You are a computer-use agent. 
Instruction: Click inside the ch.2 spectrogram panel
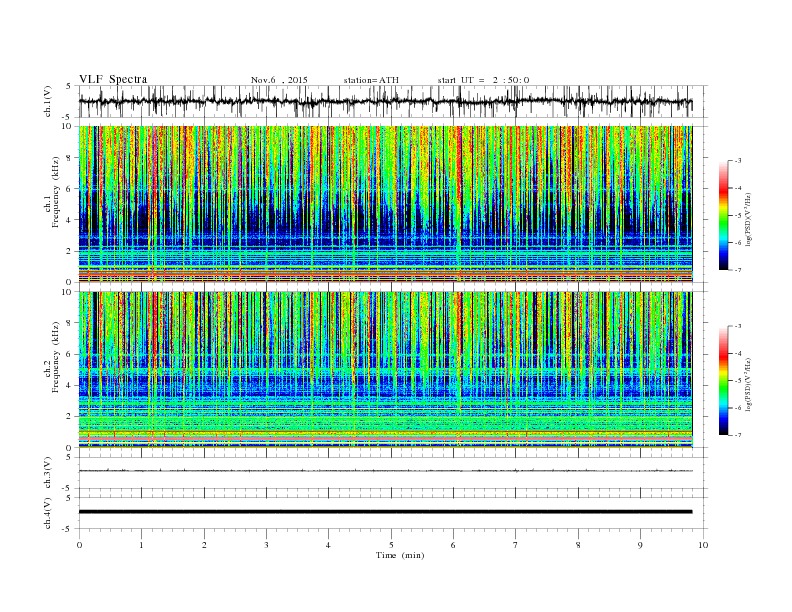click(385, 369)
